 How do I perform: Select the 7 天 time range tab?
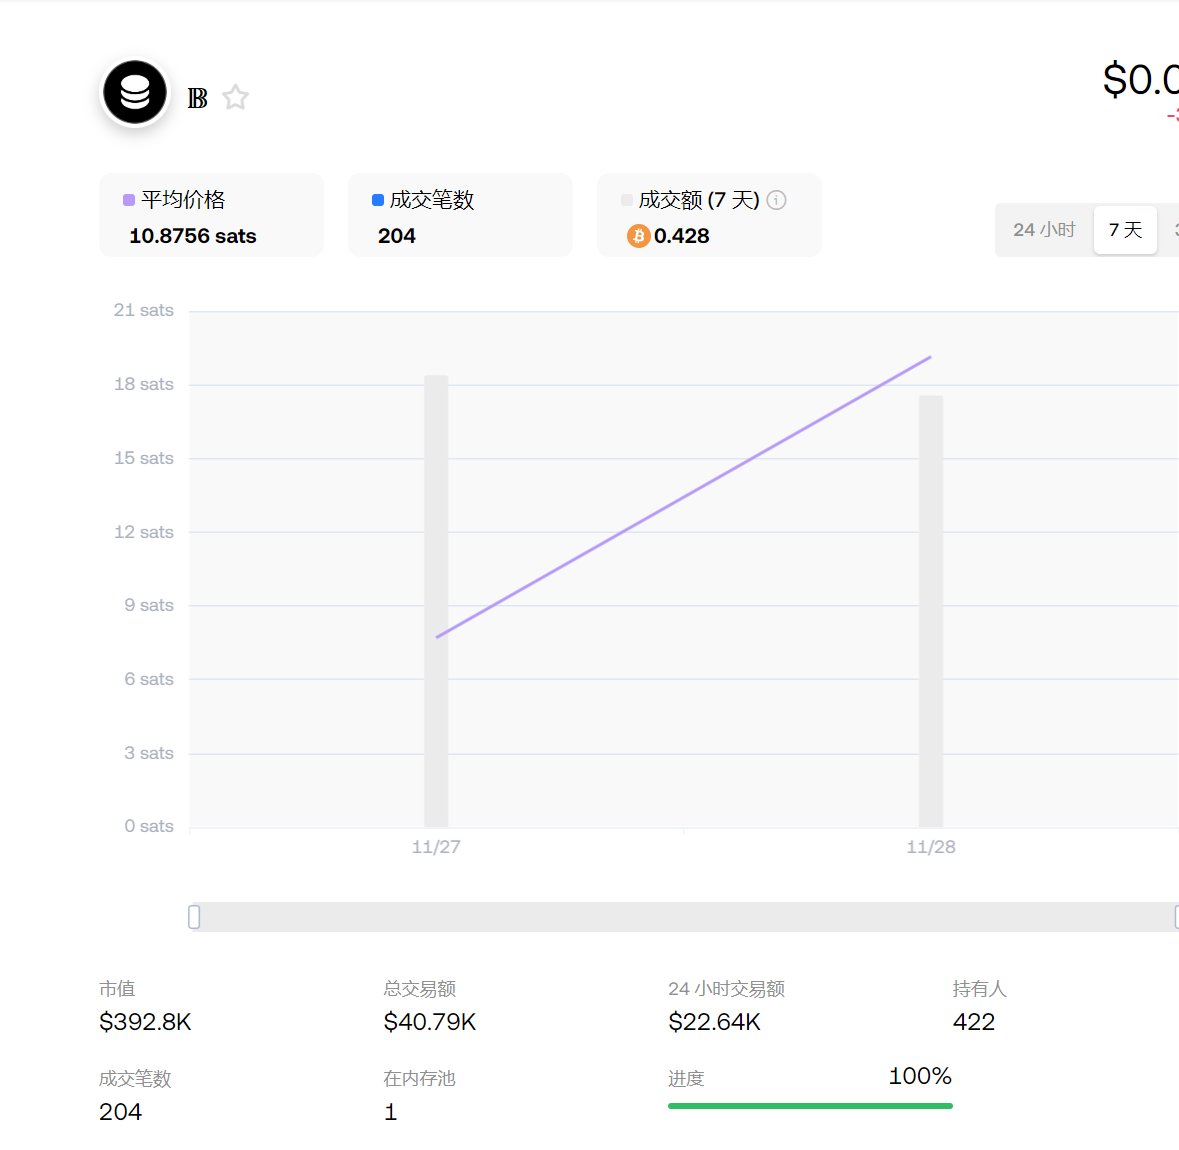coord(1125,229)
